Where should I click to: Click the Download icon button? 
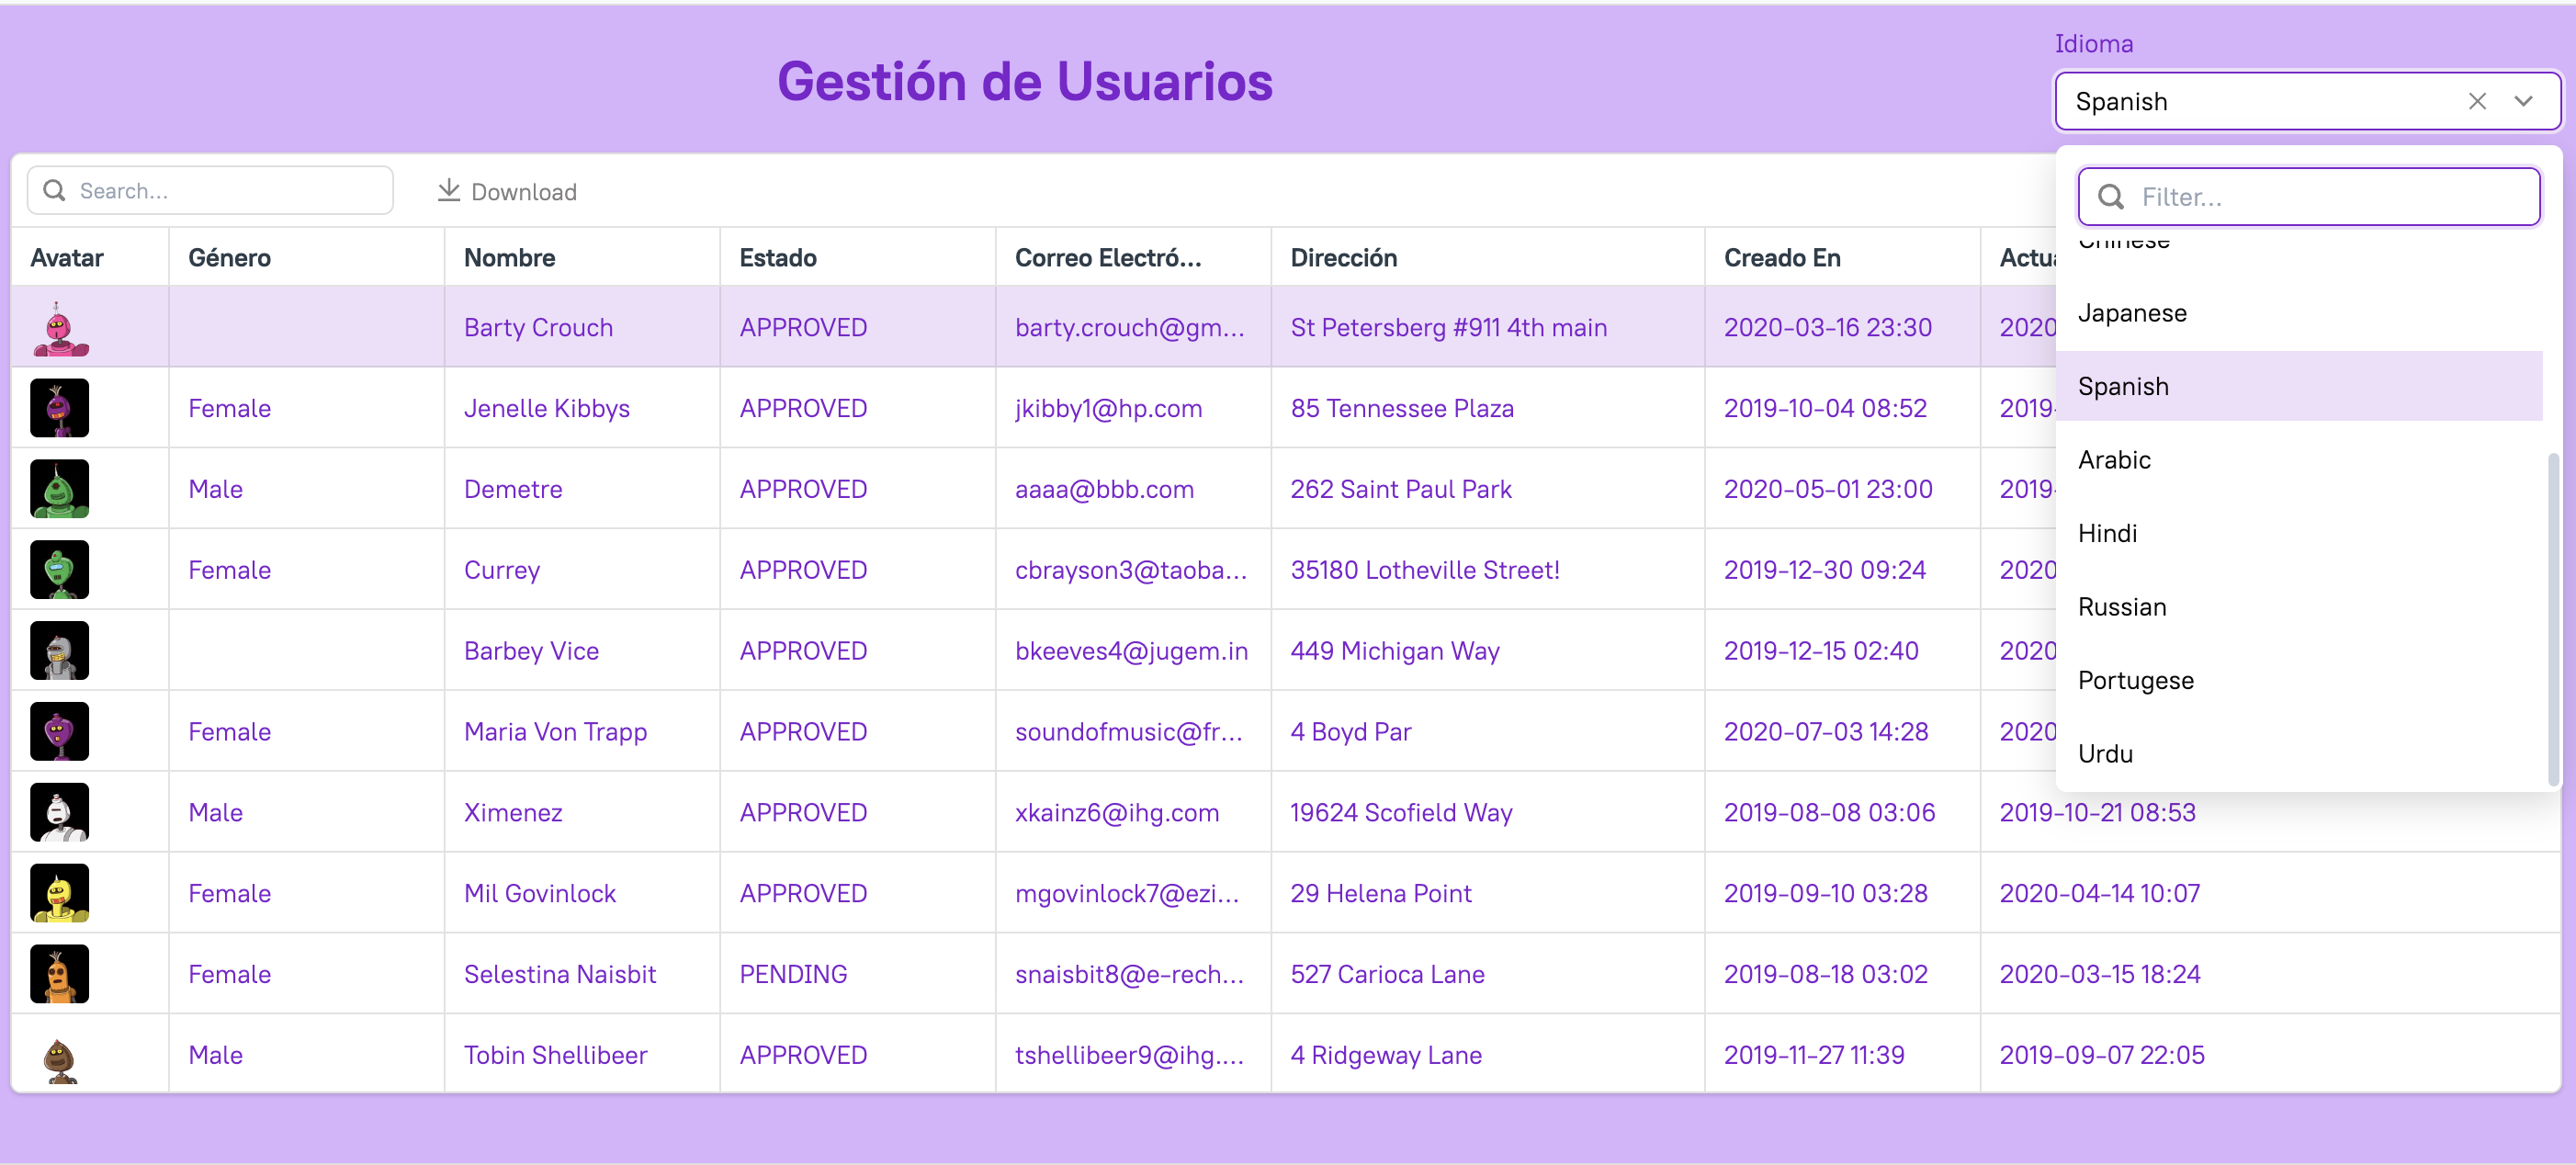[449, 190]
